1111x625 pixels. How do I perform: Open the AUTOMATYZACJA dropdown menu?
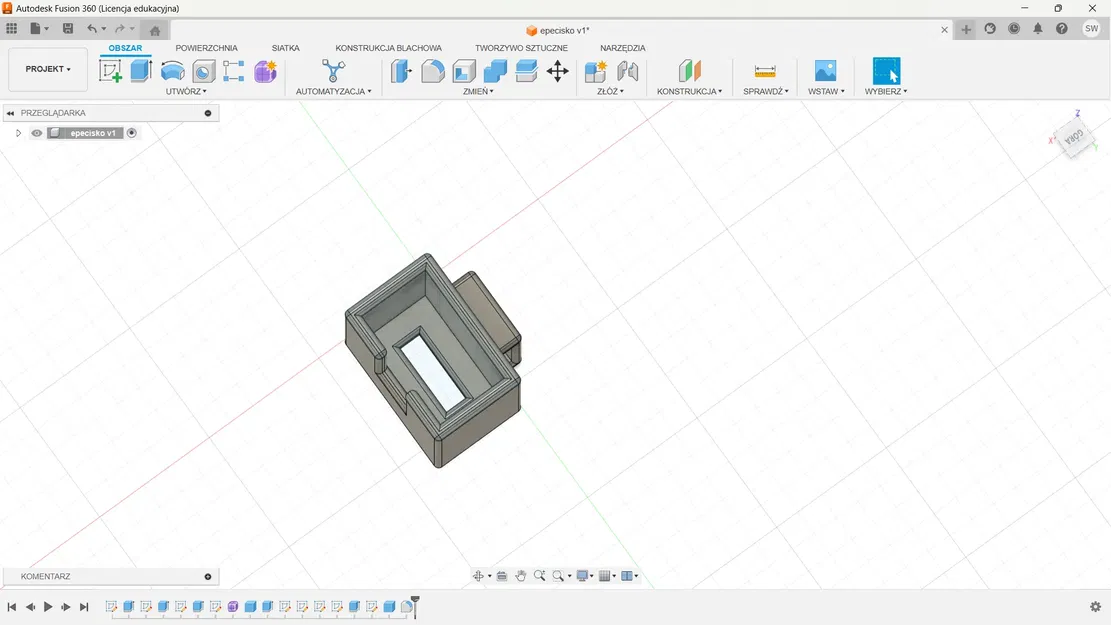pyautogui.click(x=333, y=91)
